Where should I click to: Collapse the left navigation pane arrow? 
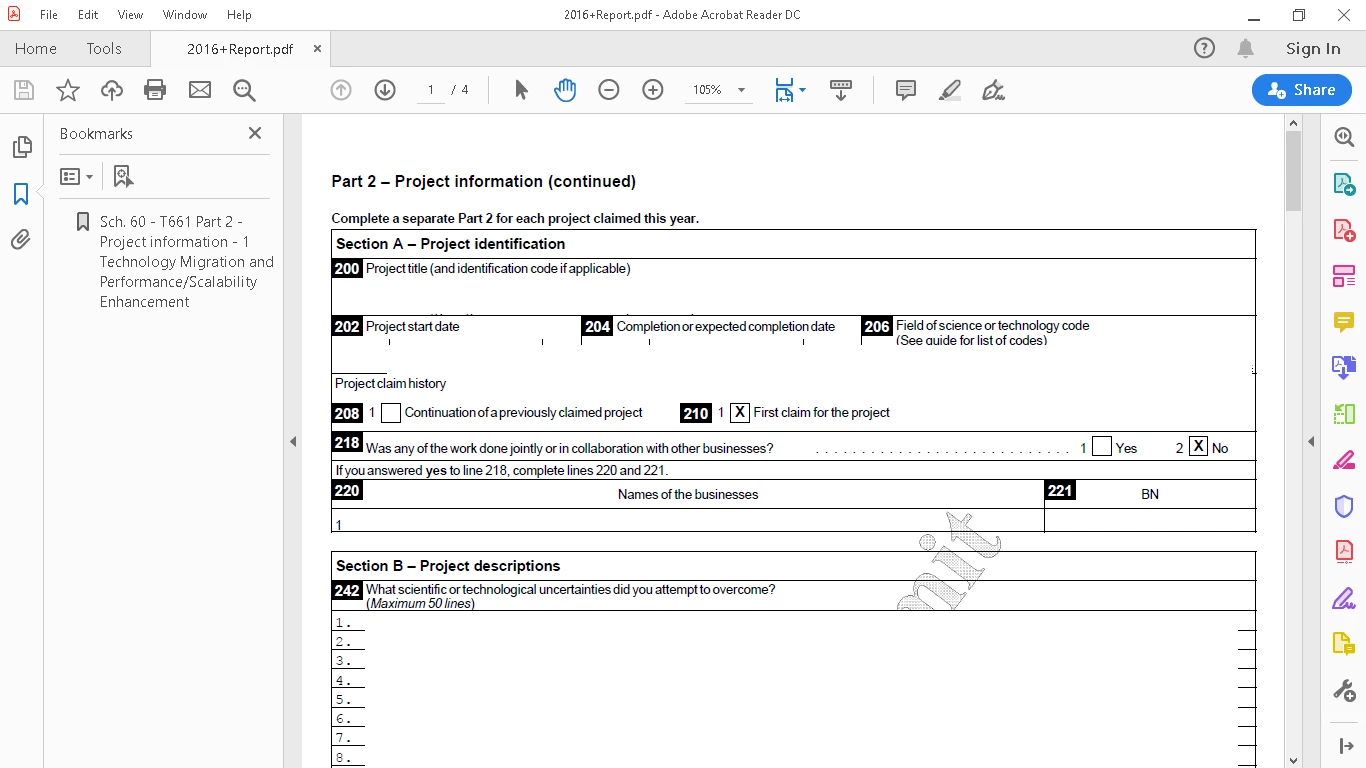[293, 441]
